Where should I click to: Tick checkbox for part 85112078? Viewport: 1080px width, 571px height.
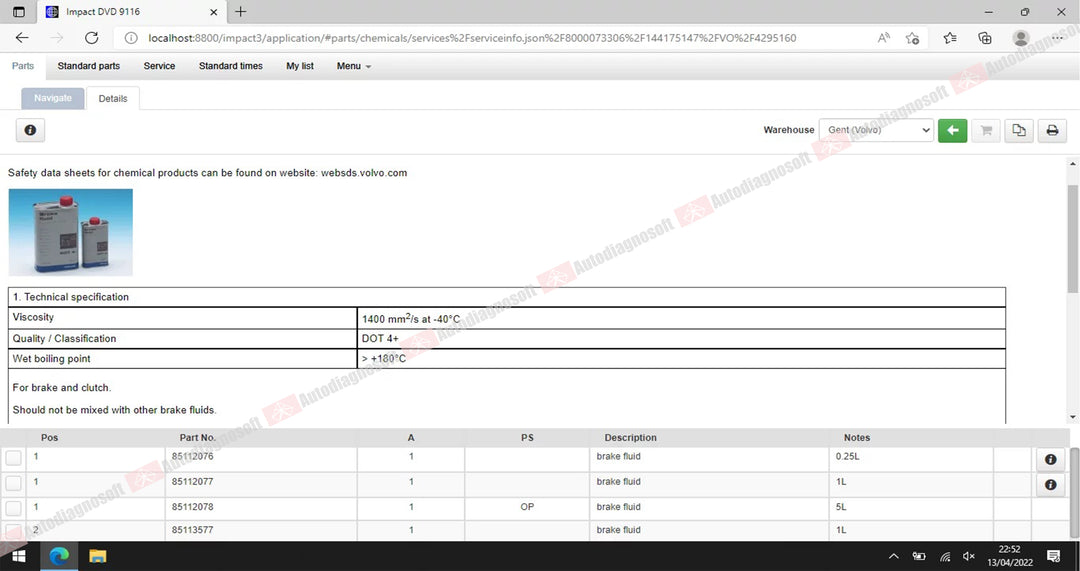13,508
